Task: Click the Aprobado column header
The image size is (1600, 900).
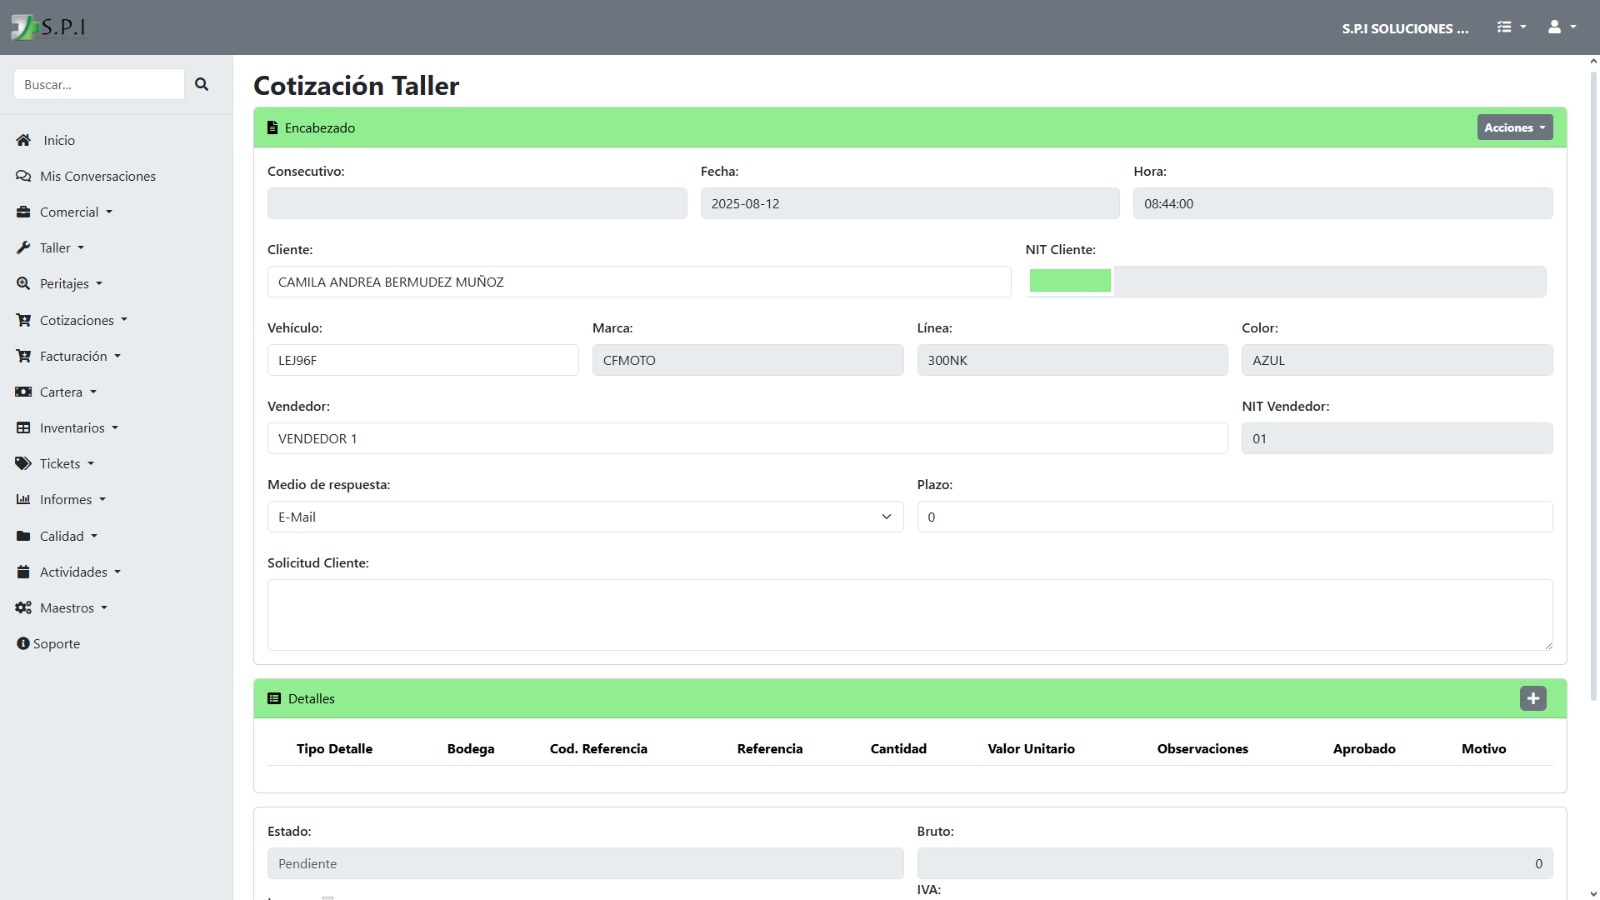Action: pos(1364,749)
